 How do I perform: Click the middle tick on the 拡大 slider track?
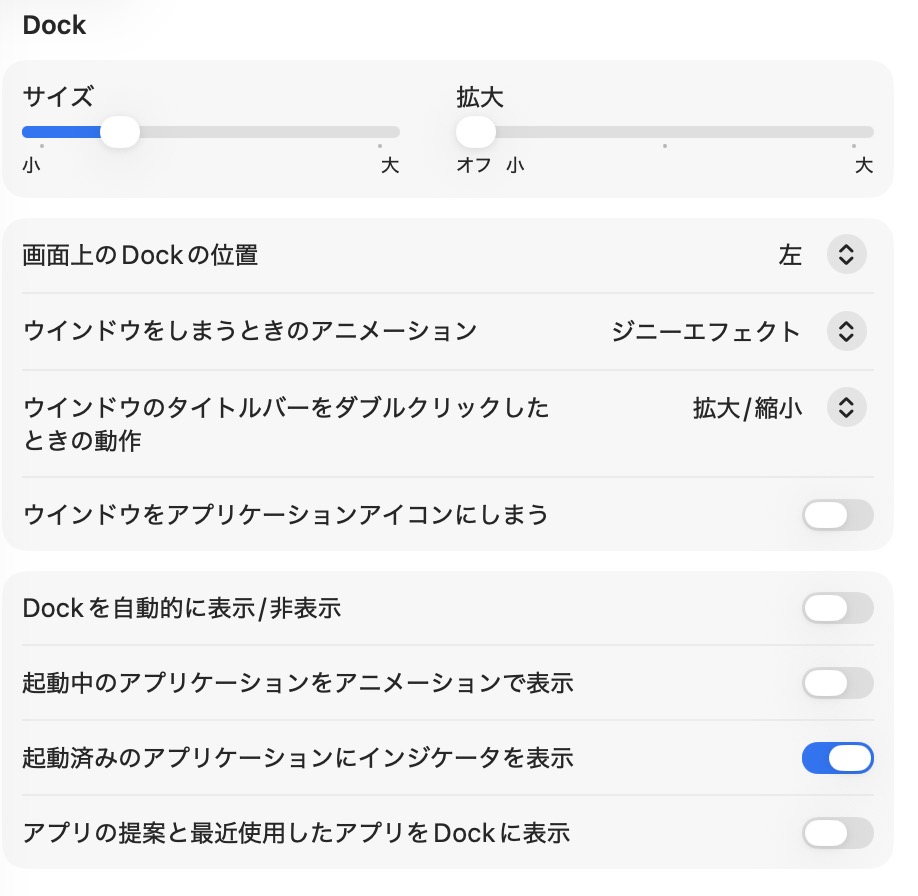(x=665, y=132)
